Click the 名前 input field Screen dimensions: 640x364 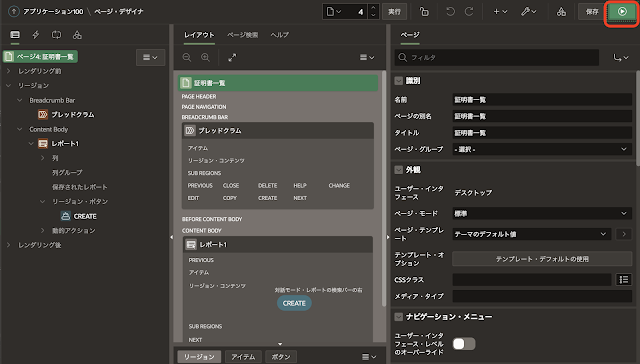[x=542, y=100]
